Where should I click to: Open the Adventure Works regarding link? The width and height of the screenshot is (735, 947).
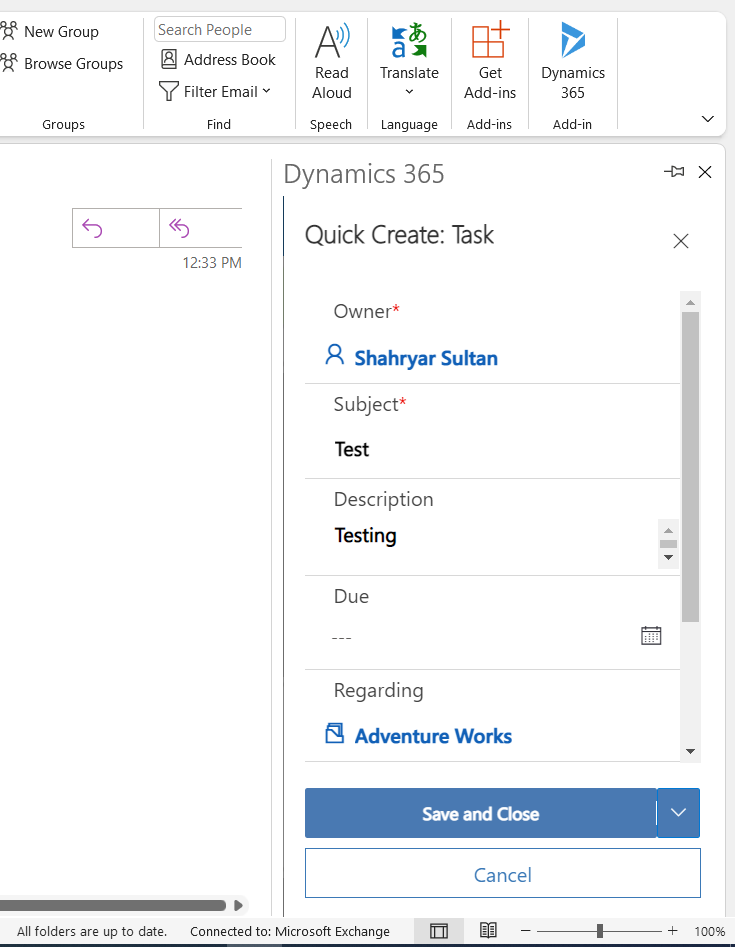coord(433,736)
